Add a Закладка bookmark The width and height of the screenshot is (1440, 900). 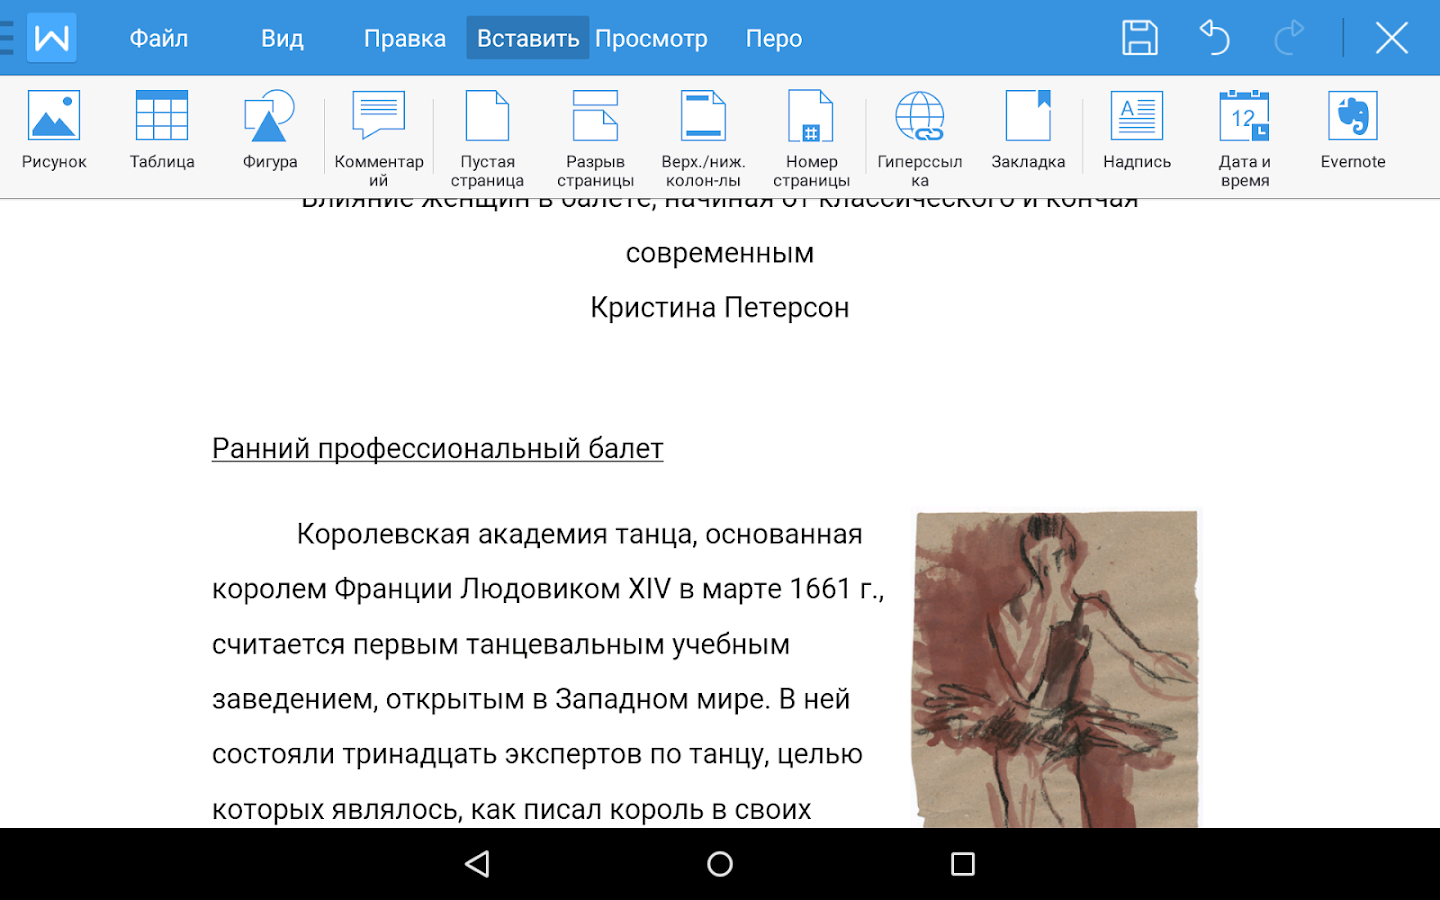tap(1028, 131)
